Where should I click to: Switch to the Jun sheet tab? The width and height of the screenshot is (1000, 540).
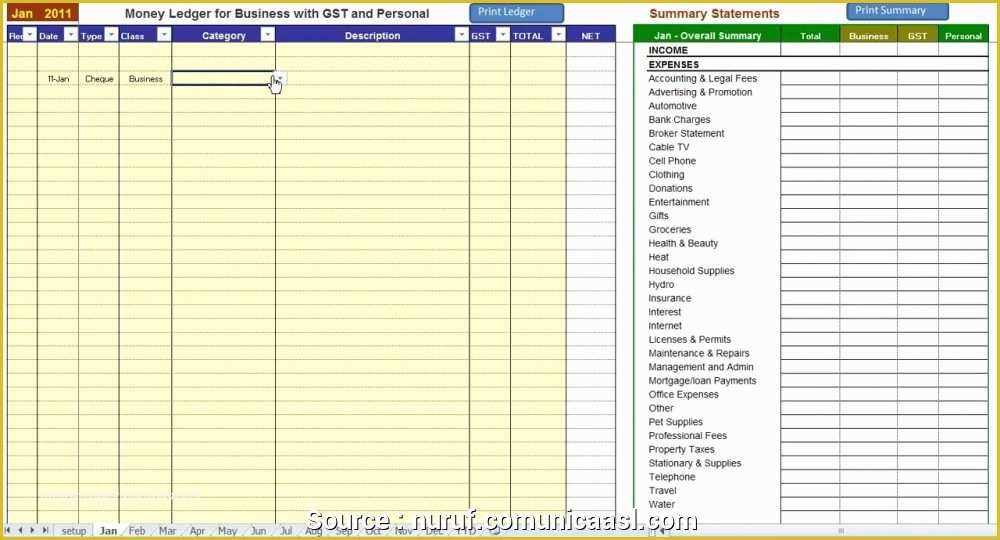258,531
